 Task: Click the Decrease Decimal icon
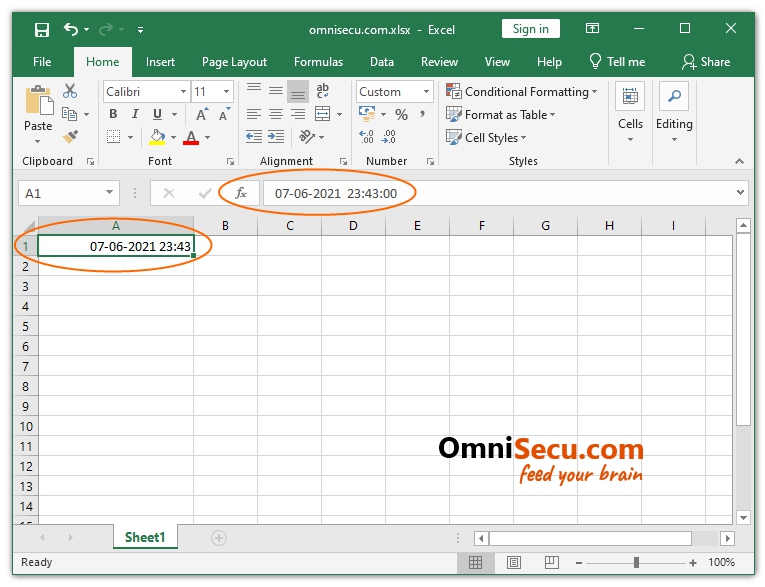pyautogui.click(x=389, y=137)
